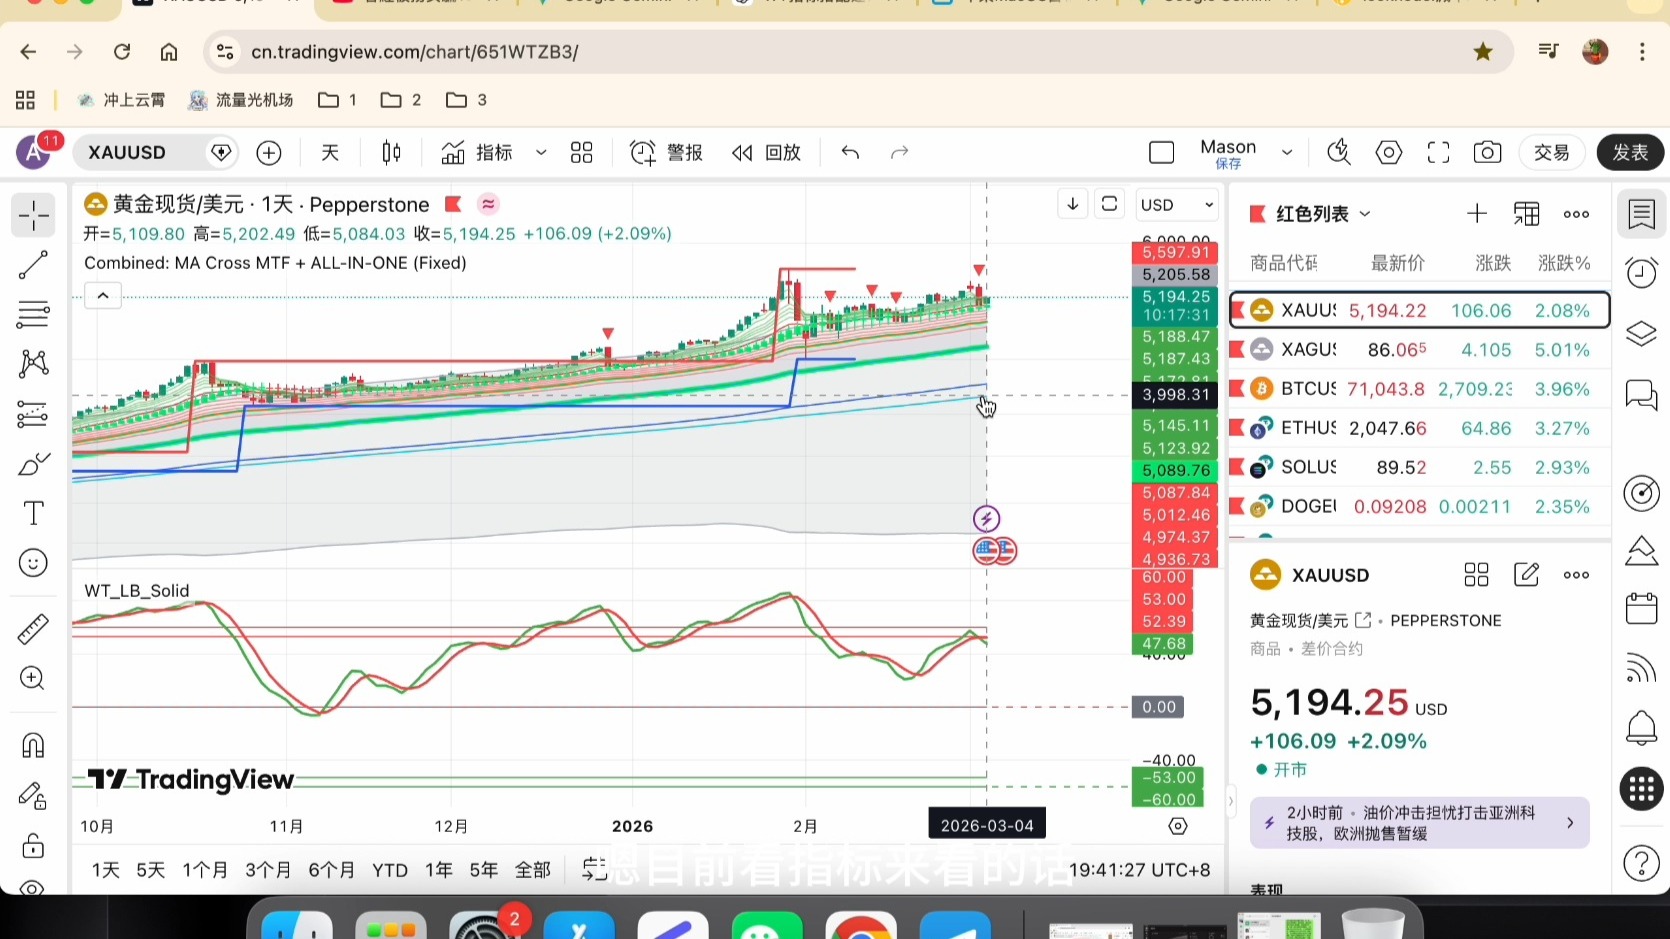Switch time range to 全部
The width and height of the screenshot is (1670, 939).
[x=533, y=870]
